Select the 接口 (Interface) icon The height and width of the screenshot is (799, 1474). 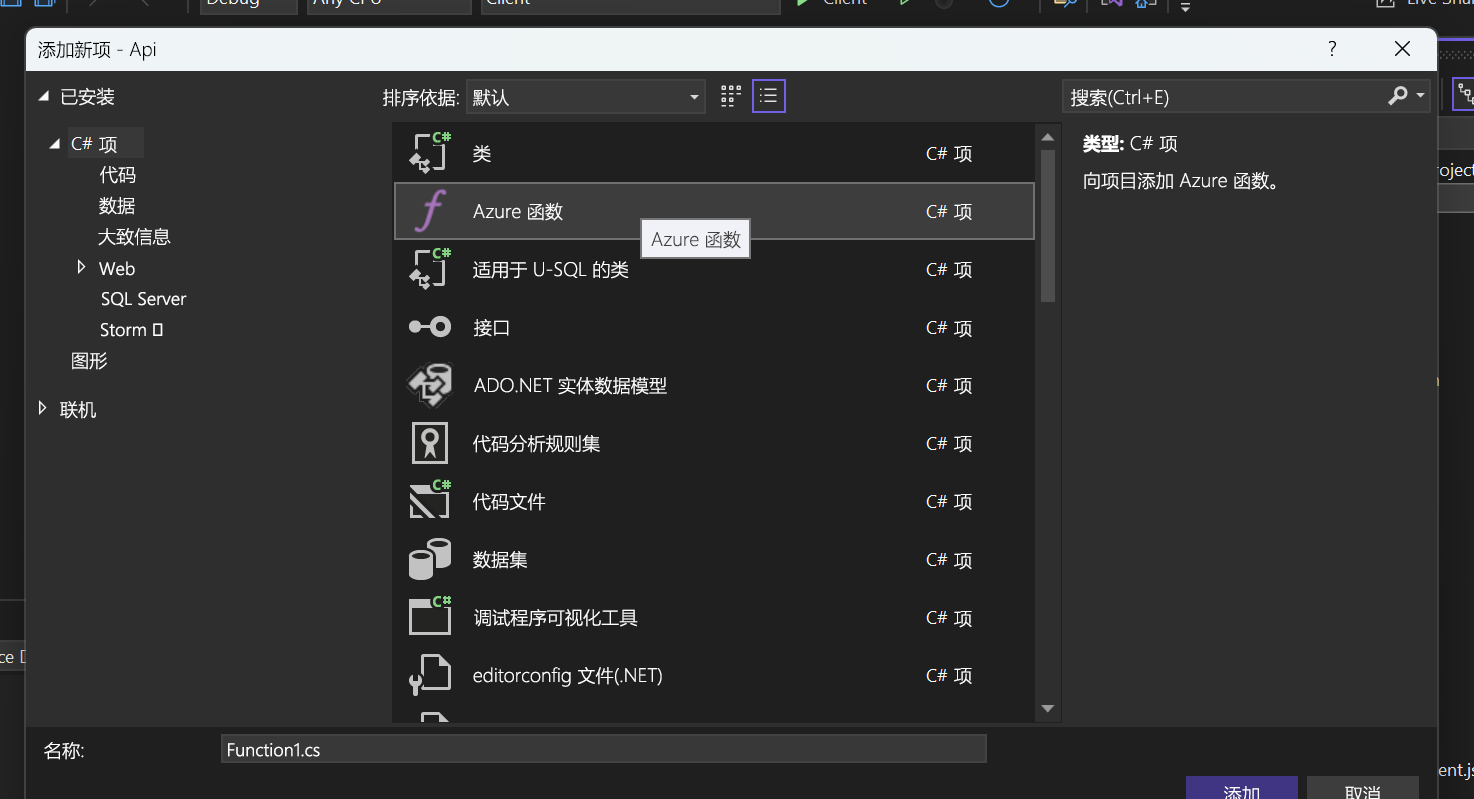click(431, 327)
